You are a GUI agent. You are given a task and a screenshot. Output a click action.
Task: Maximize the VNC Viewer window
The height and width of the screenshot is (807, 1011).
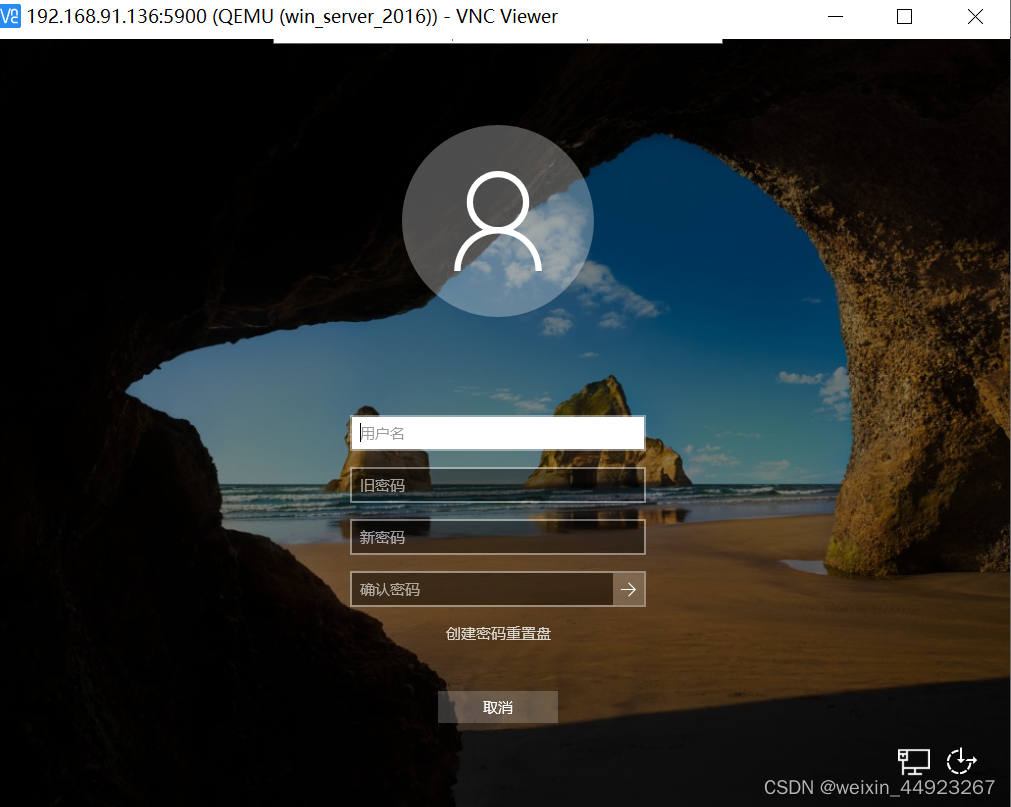pos(905,17)
